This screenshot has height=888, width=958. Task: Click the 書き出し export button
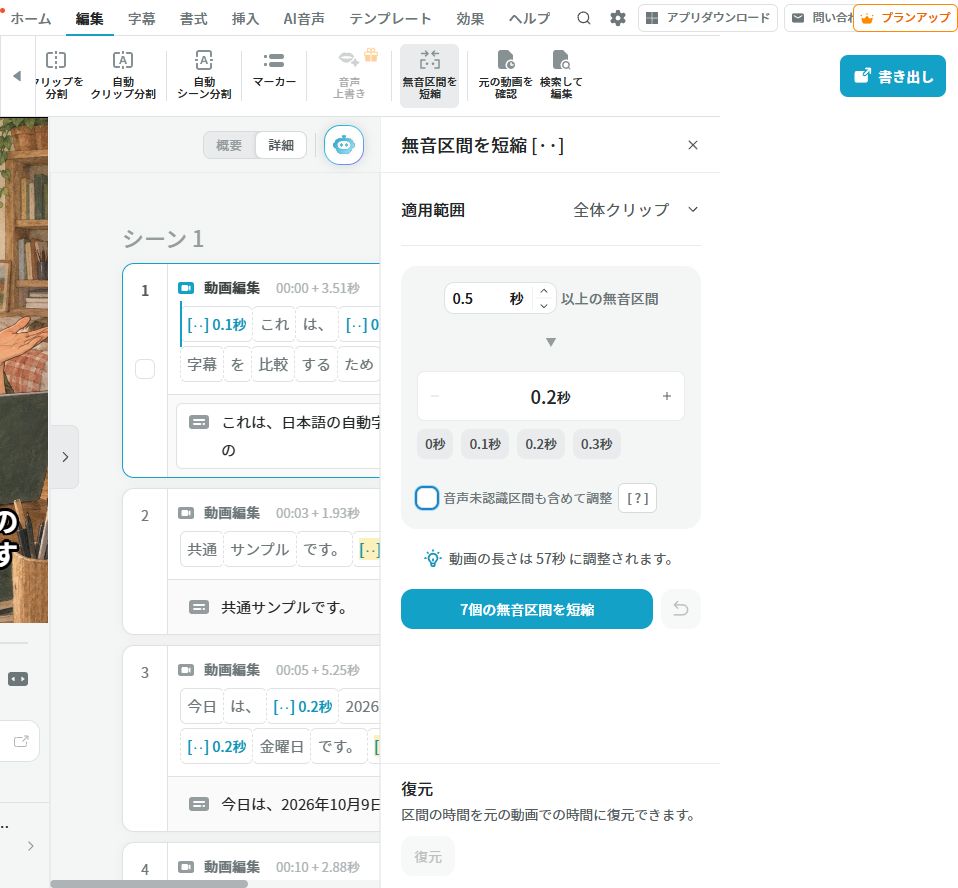click(x=893, y=76)
